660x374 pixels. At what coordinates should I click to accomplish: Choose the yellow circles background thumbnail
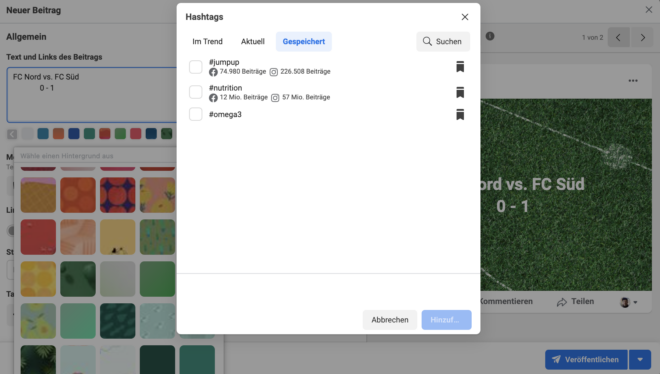[x=38, y=279]
